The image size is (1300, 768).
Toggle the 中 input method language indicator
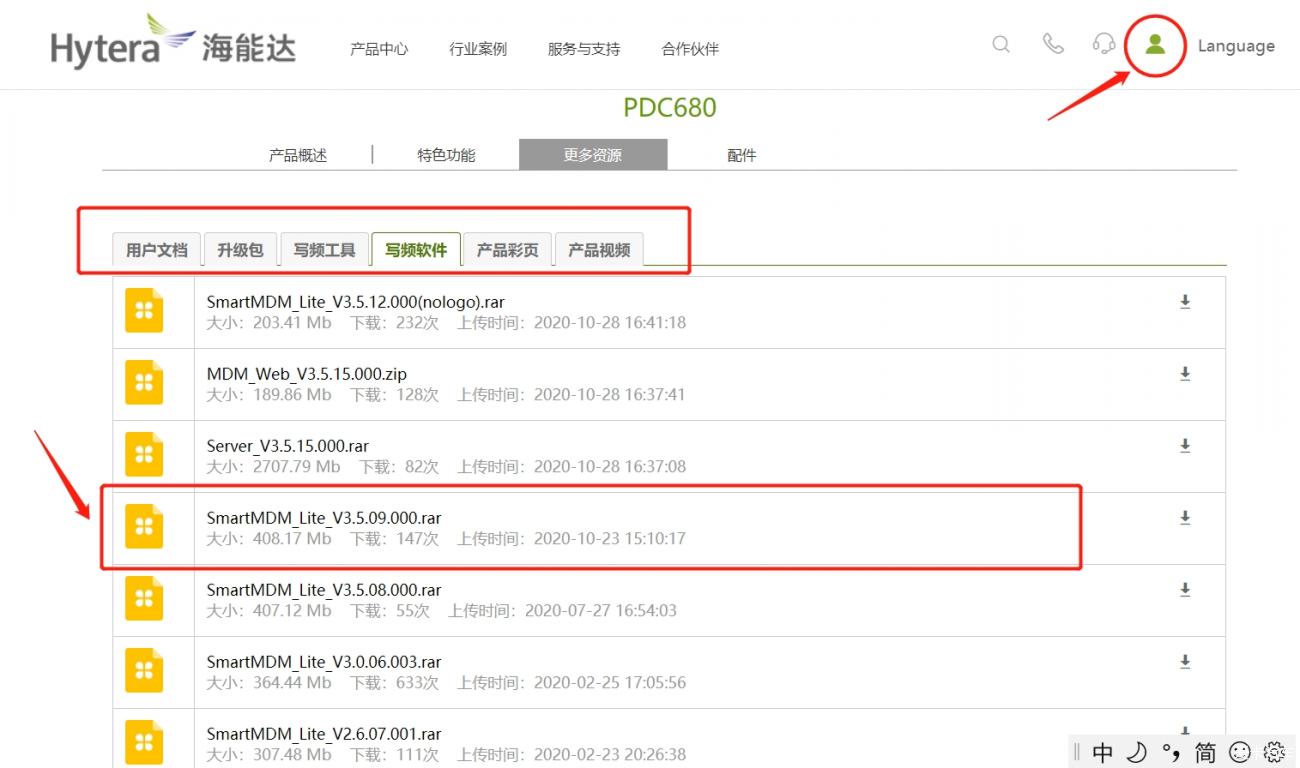point(1103,752)
